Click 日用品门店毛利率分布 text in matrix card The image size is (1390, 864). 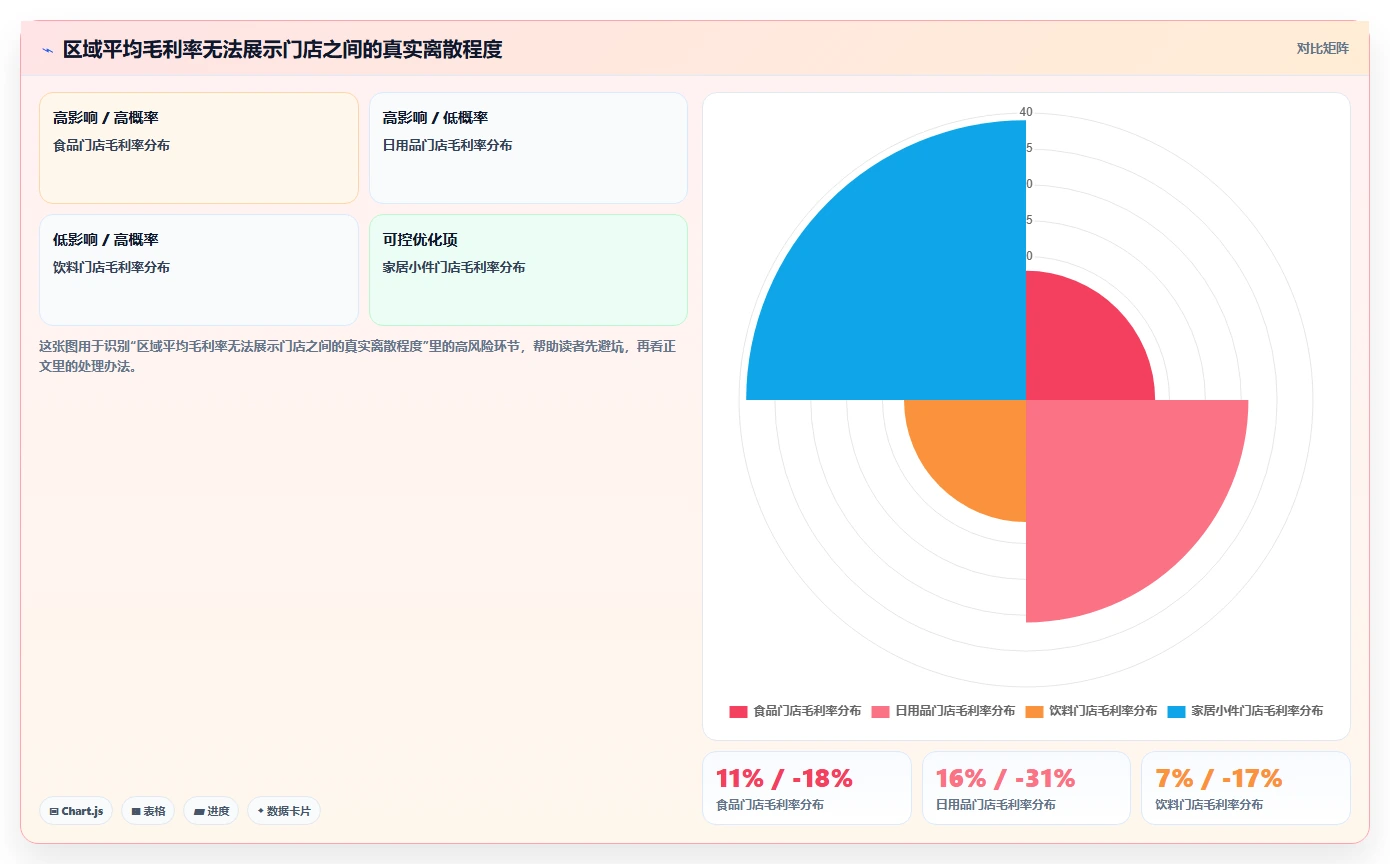447,145
